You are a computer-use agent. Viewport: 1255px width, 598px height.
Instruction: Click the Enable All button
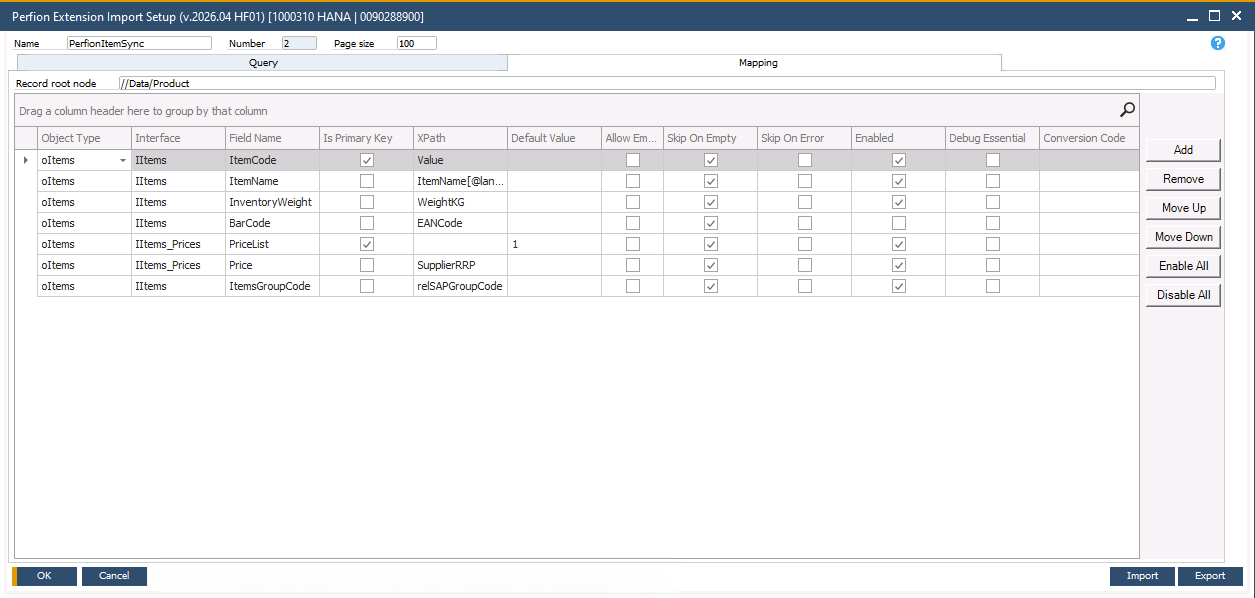(x=1183, y=266)
